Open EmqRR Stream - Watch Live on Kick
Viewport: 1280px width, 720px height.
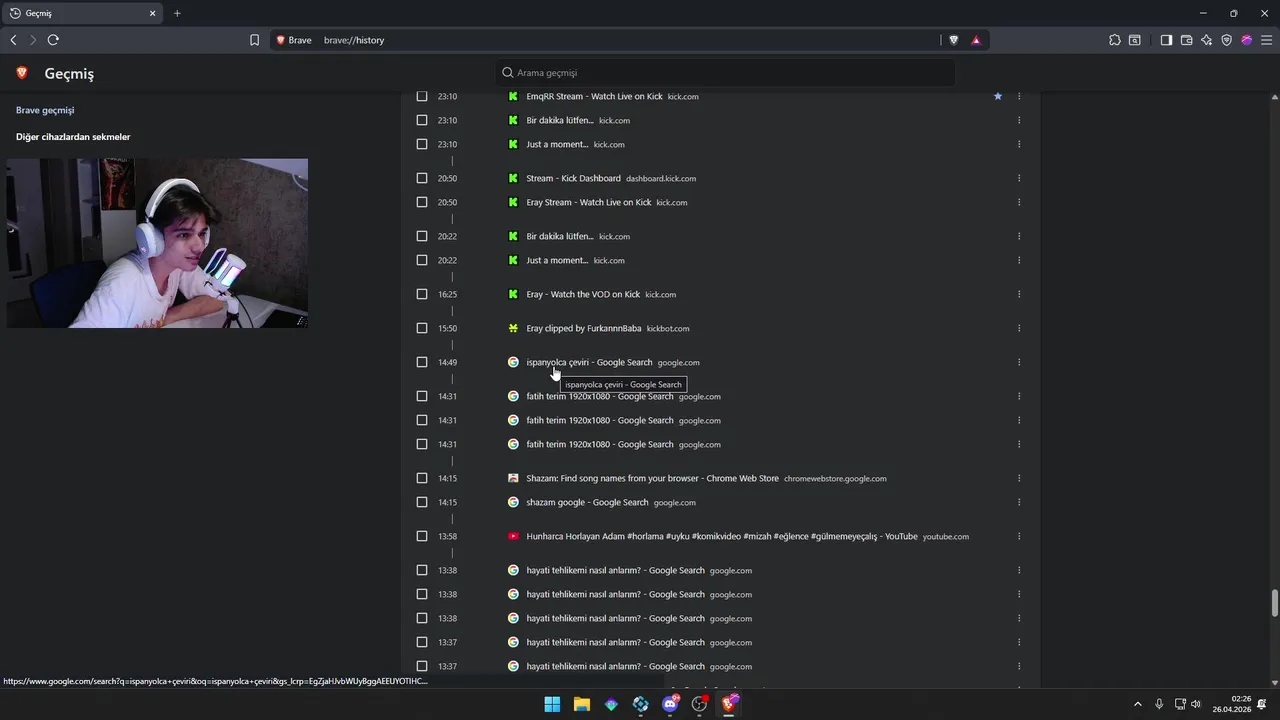(594, 96)
